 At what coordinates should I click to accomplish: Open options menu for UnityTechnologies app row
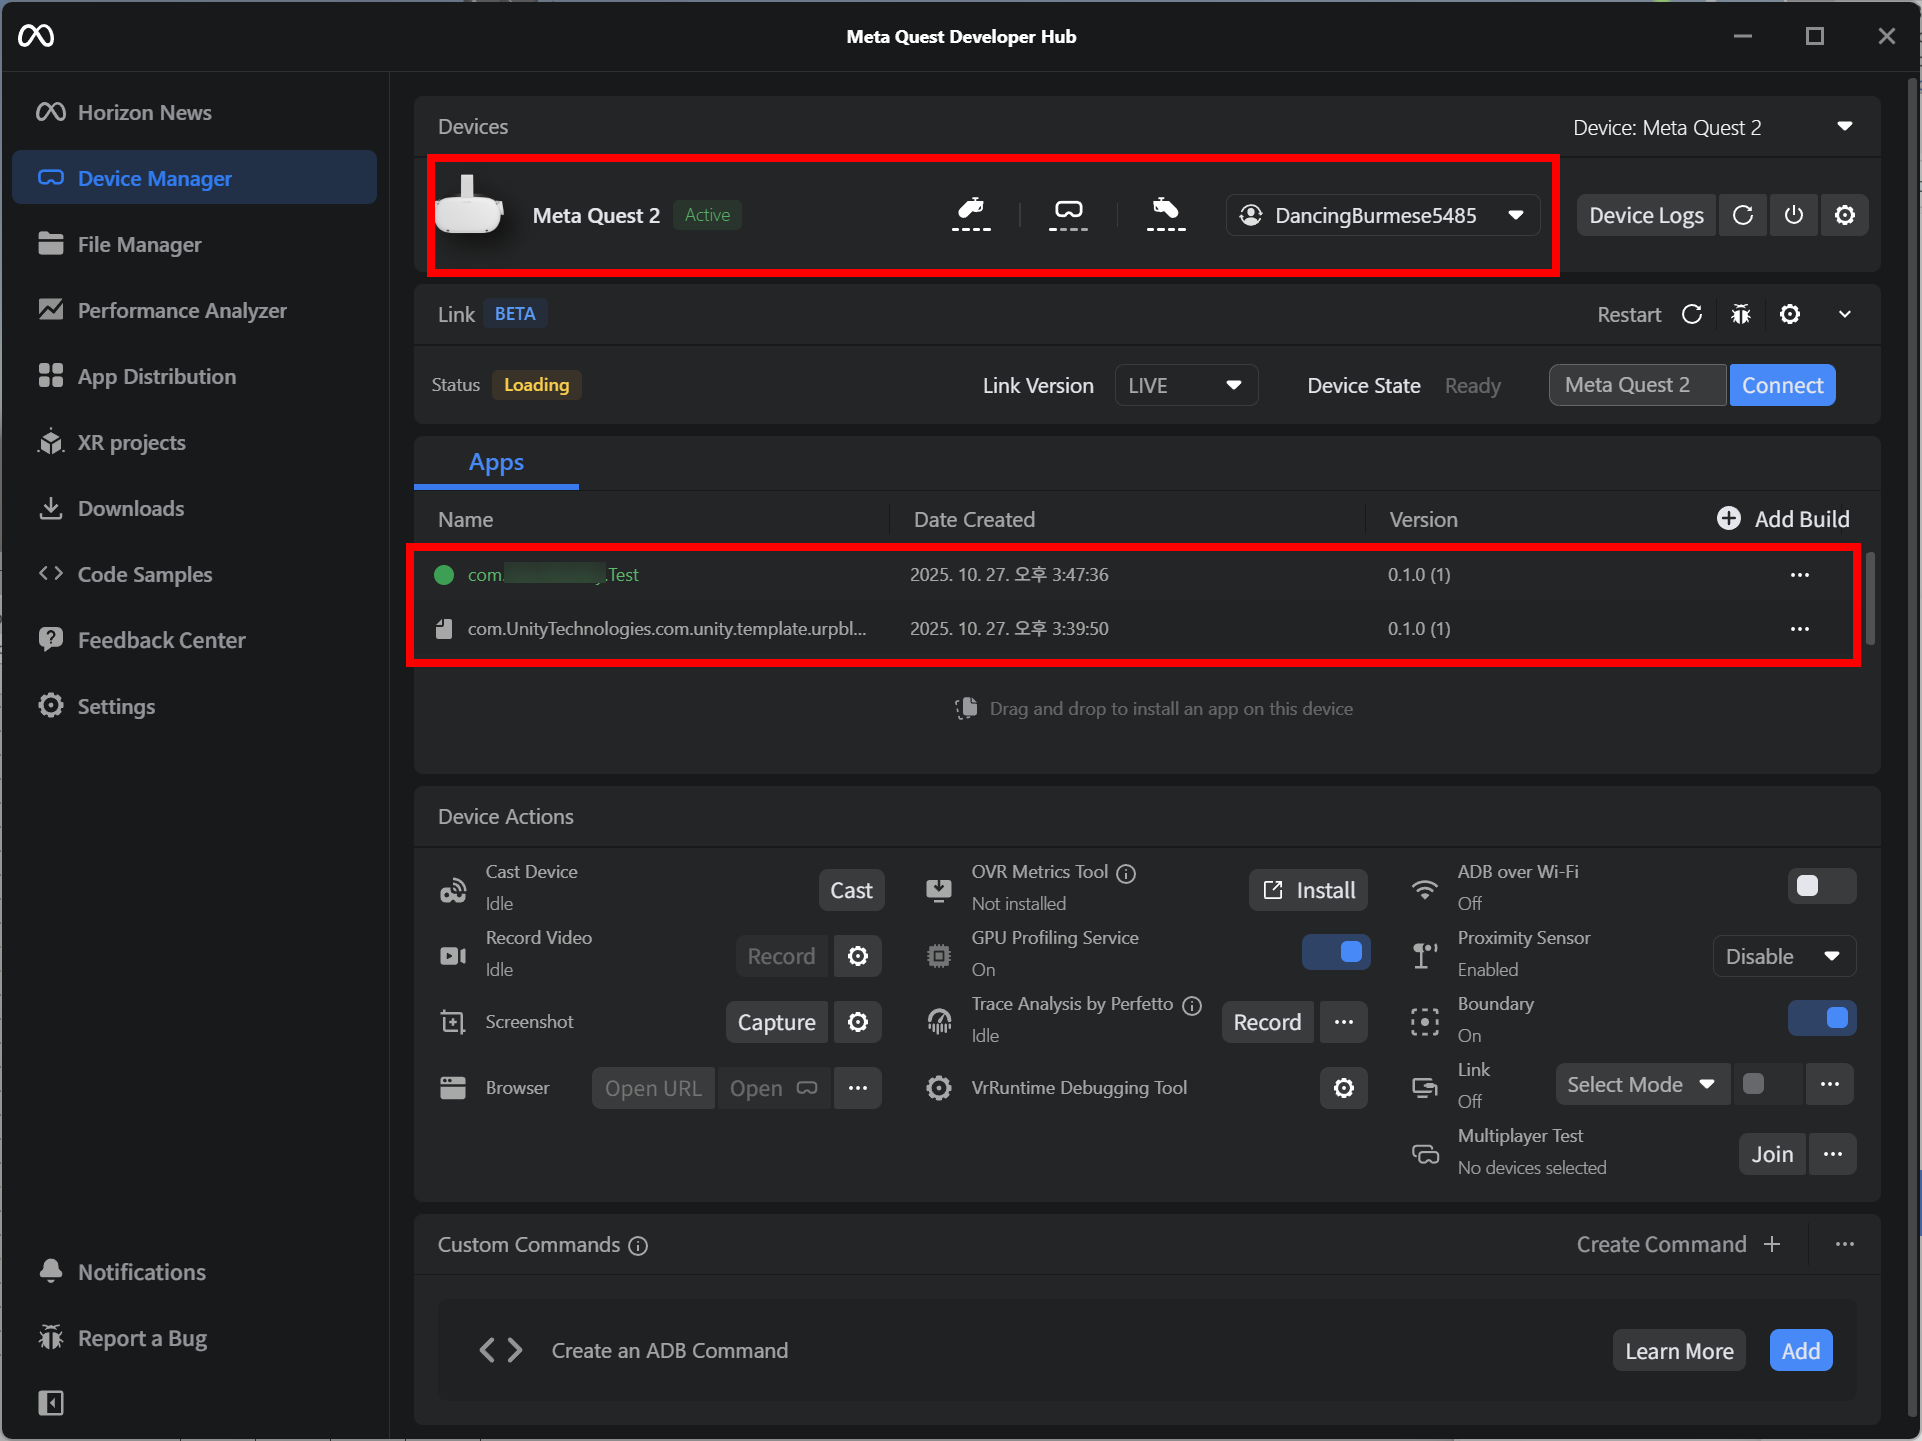[x=1800, y=629]
